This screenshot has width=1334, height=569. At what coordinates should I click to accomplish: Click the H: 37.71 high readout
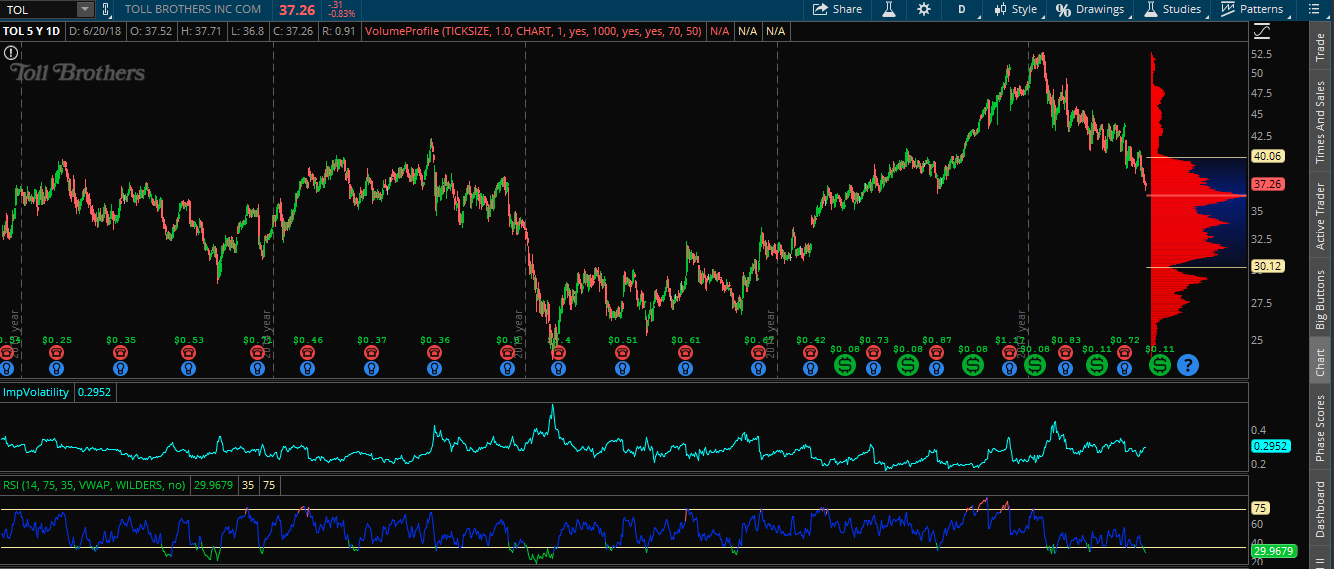[x=200, y=31]
